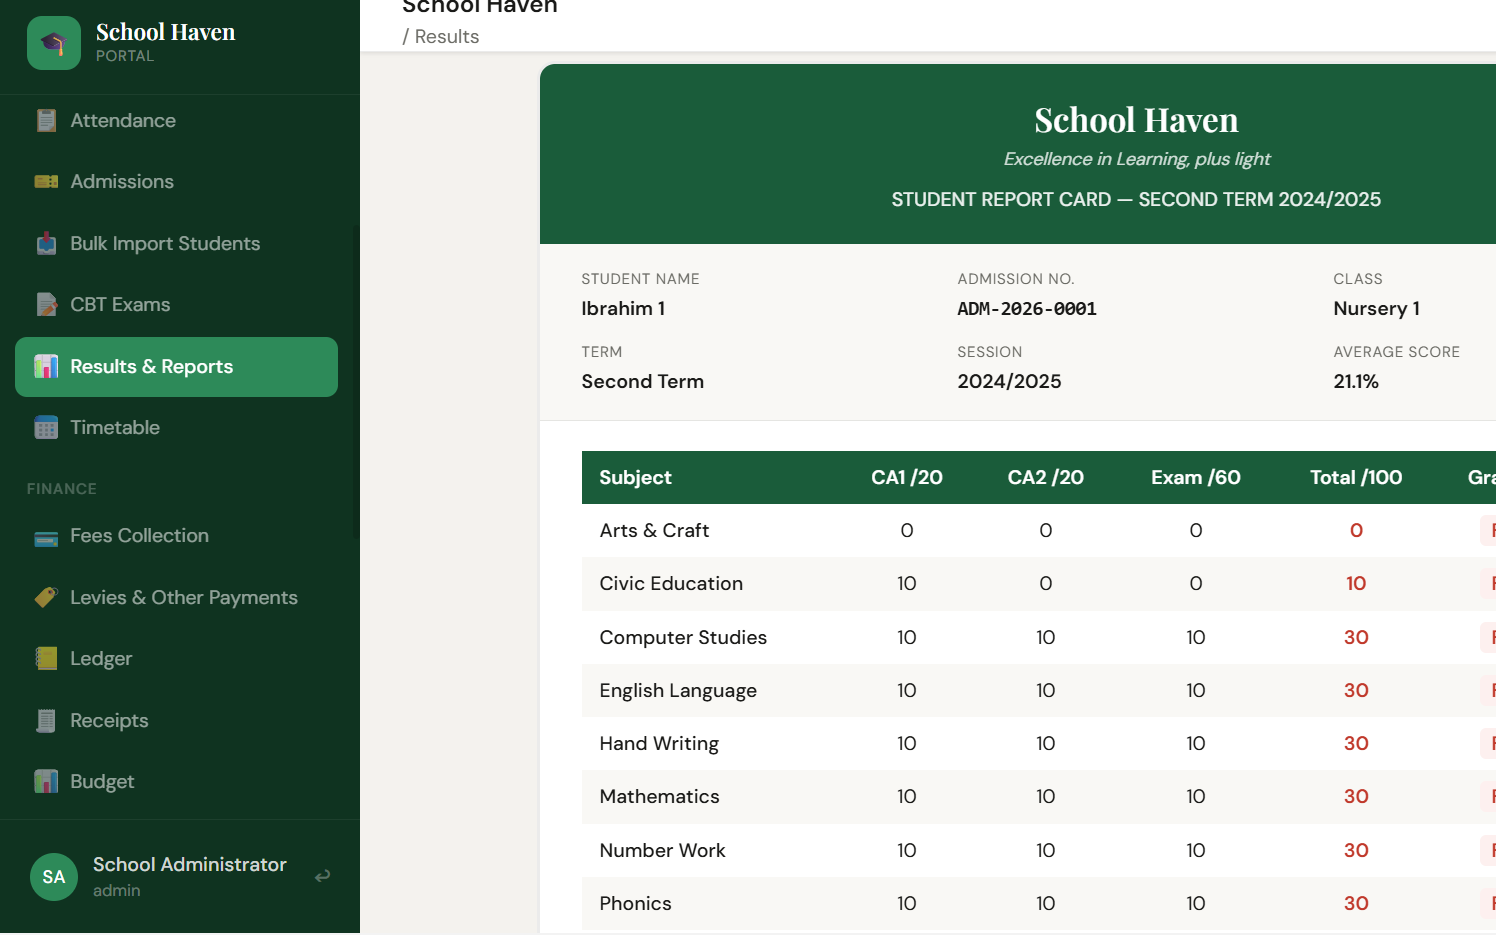Select the Mathematics subject row
This screenshot has width=1496, height=935.
1039,797
